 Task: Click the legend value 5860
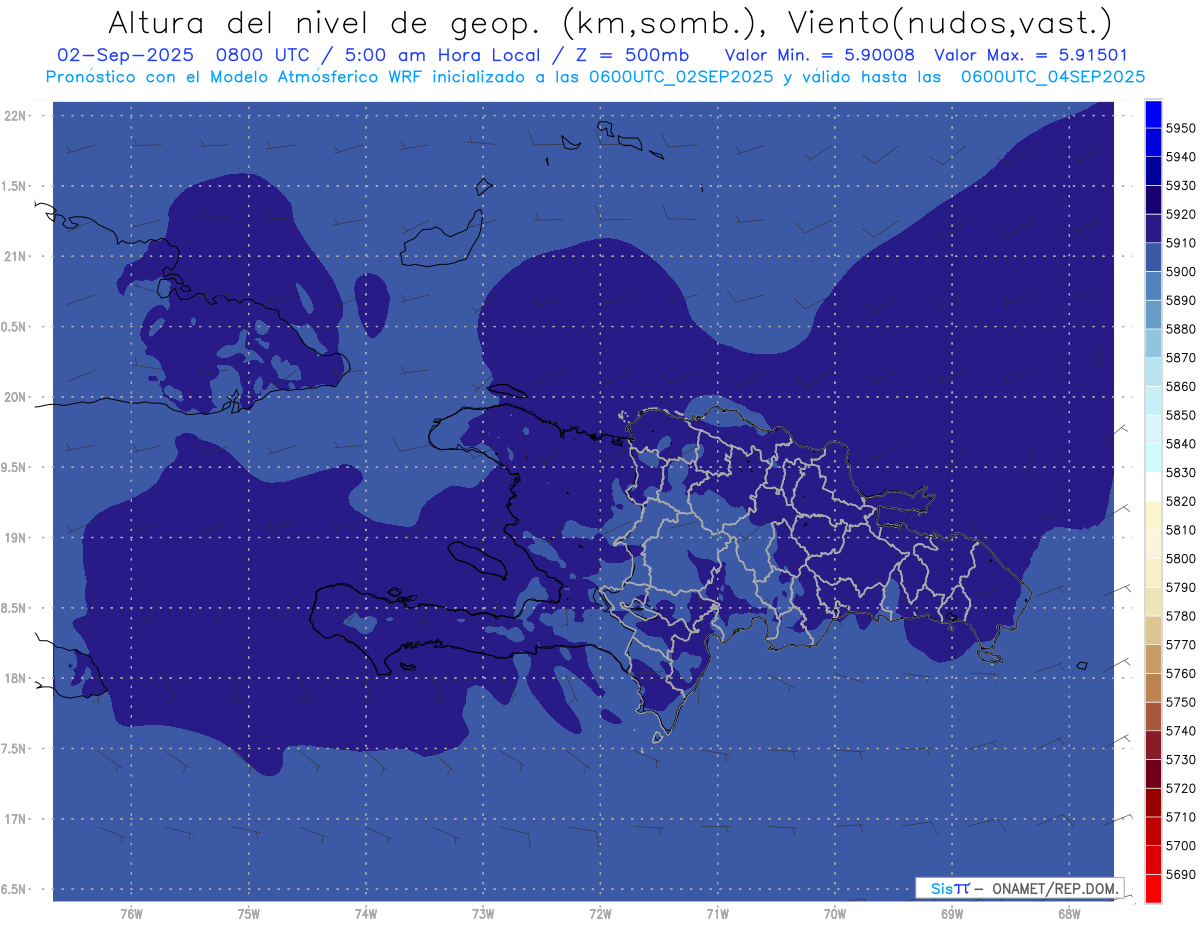(x=1180, y=386)
